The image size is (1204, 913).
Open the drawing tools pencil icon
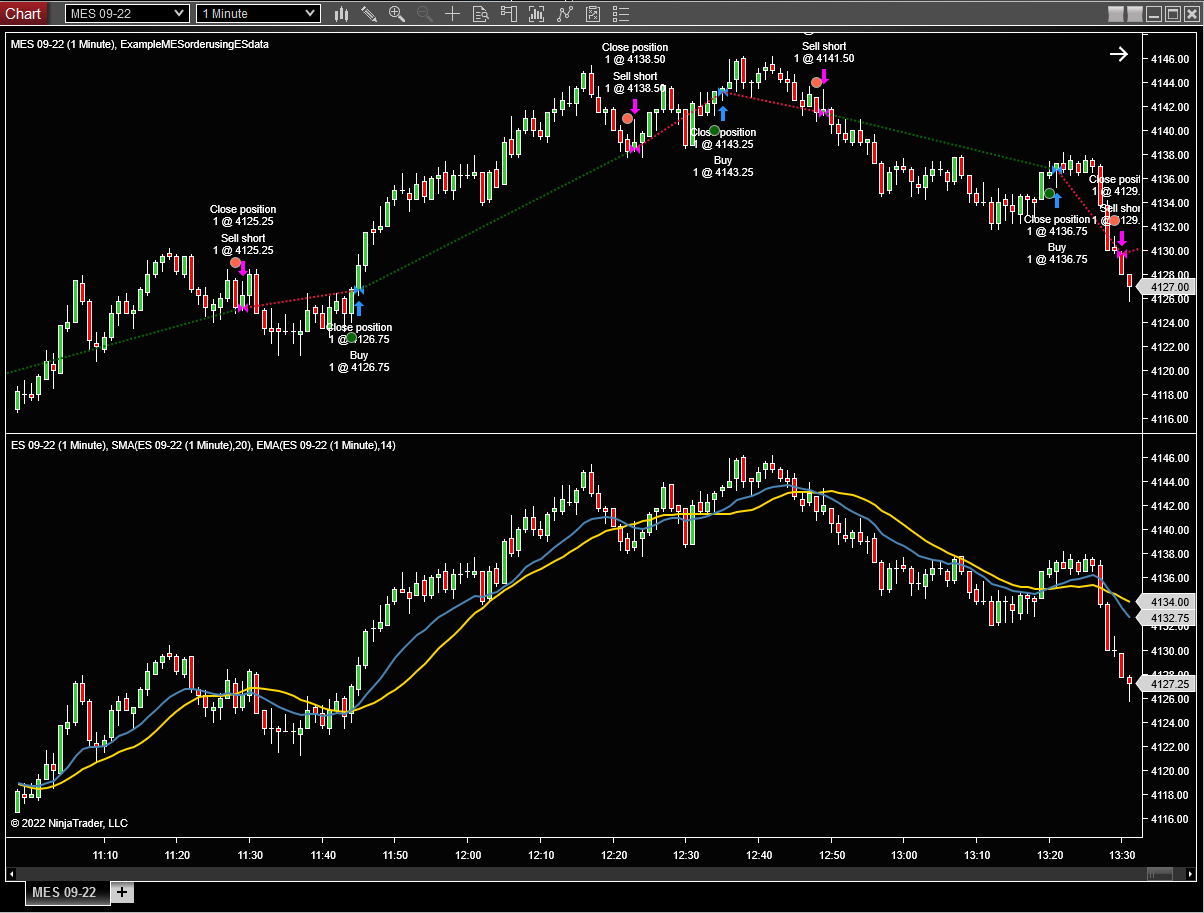369,13
